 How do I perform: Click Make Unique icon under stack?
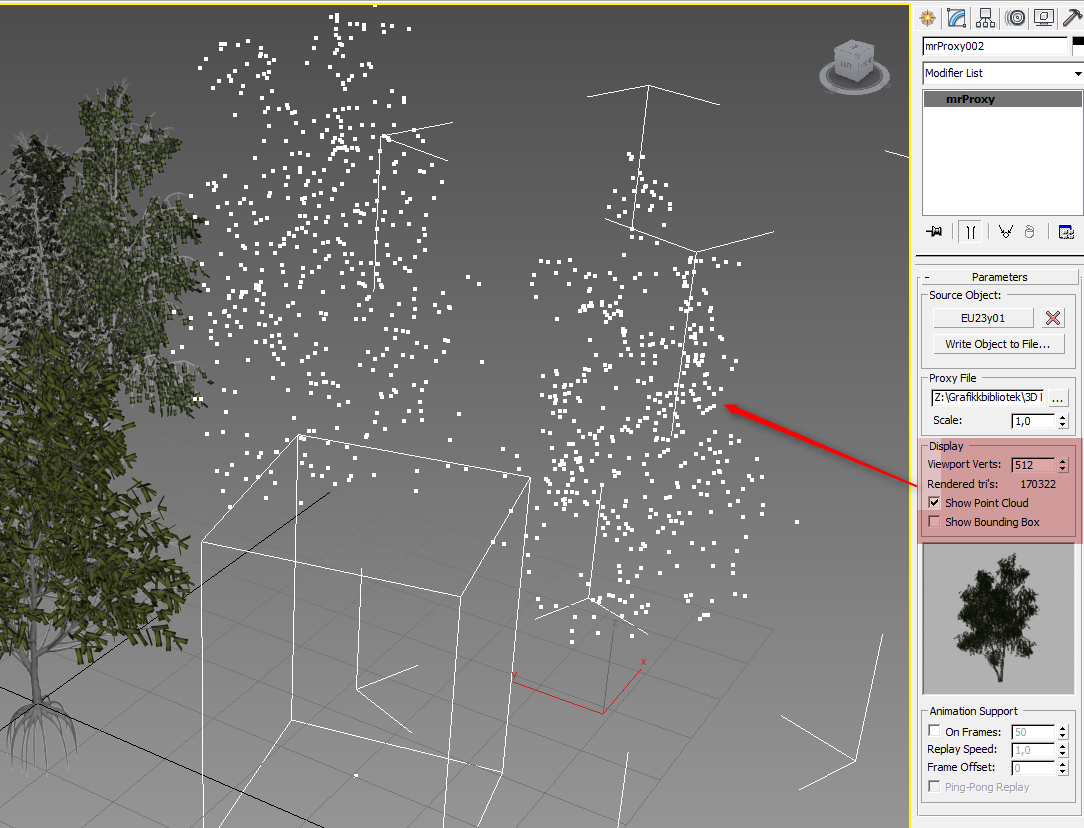(1006, 232)
